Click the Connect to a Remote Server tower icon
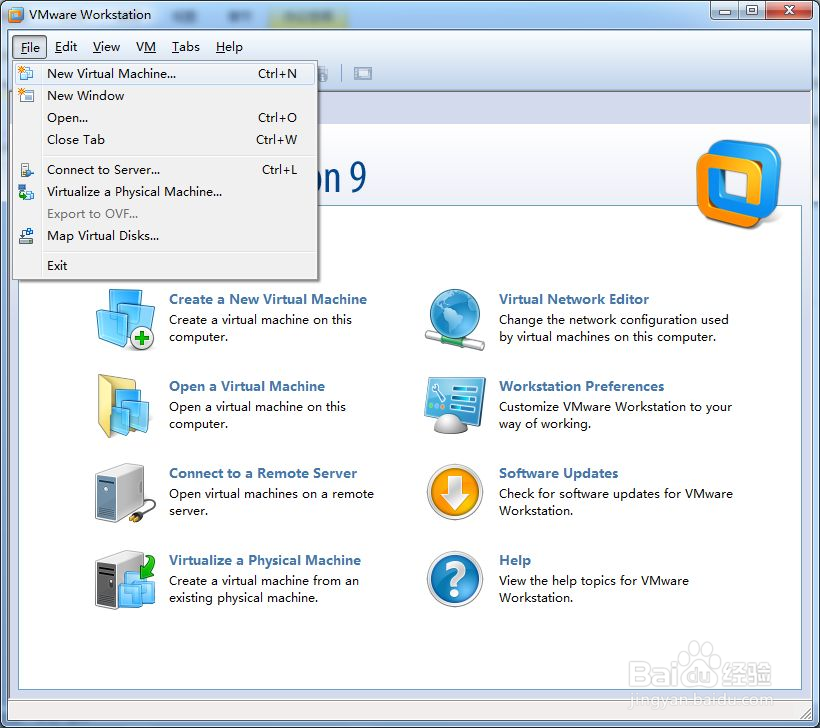Screen dimensions: 820x728 pyautogui.click(x=126, y=493)
